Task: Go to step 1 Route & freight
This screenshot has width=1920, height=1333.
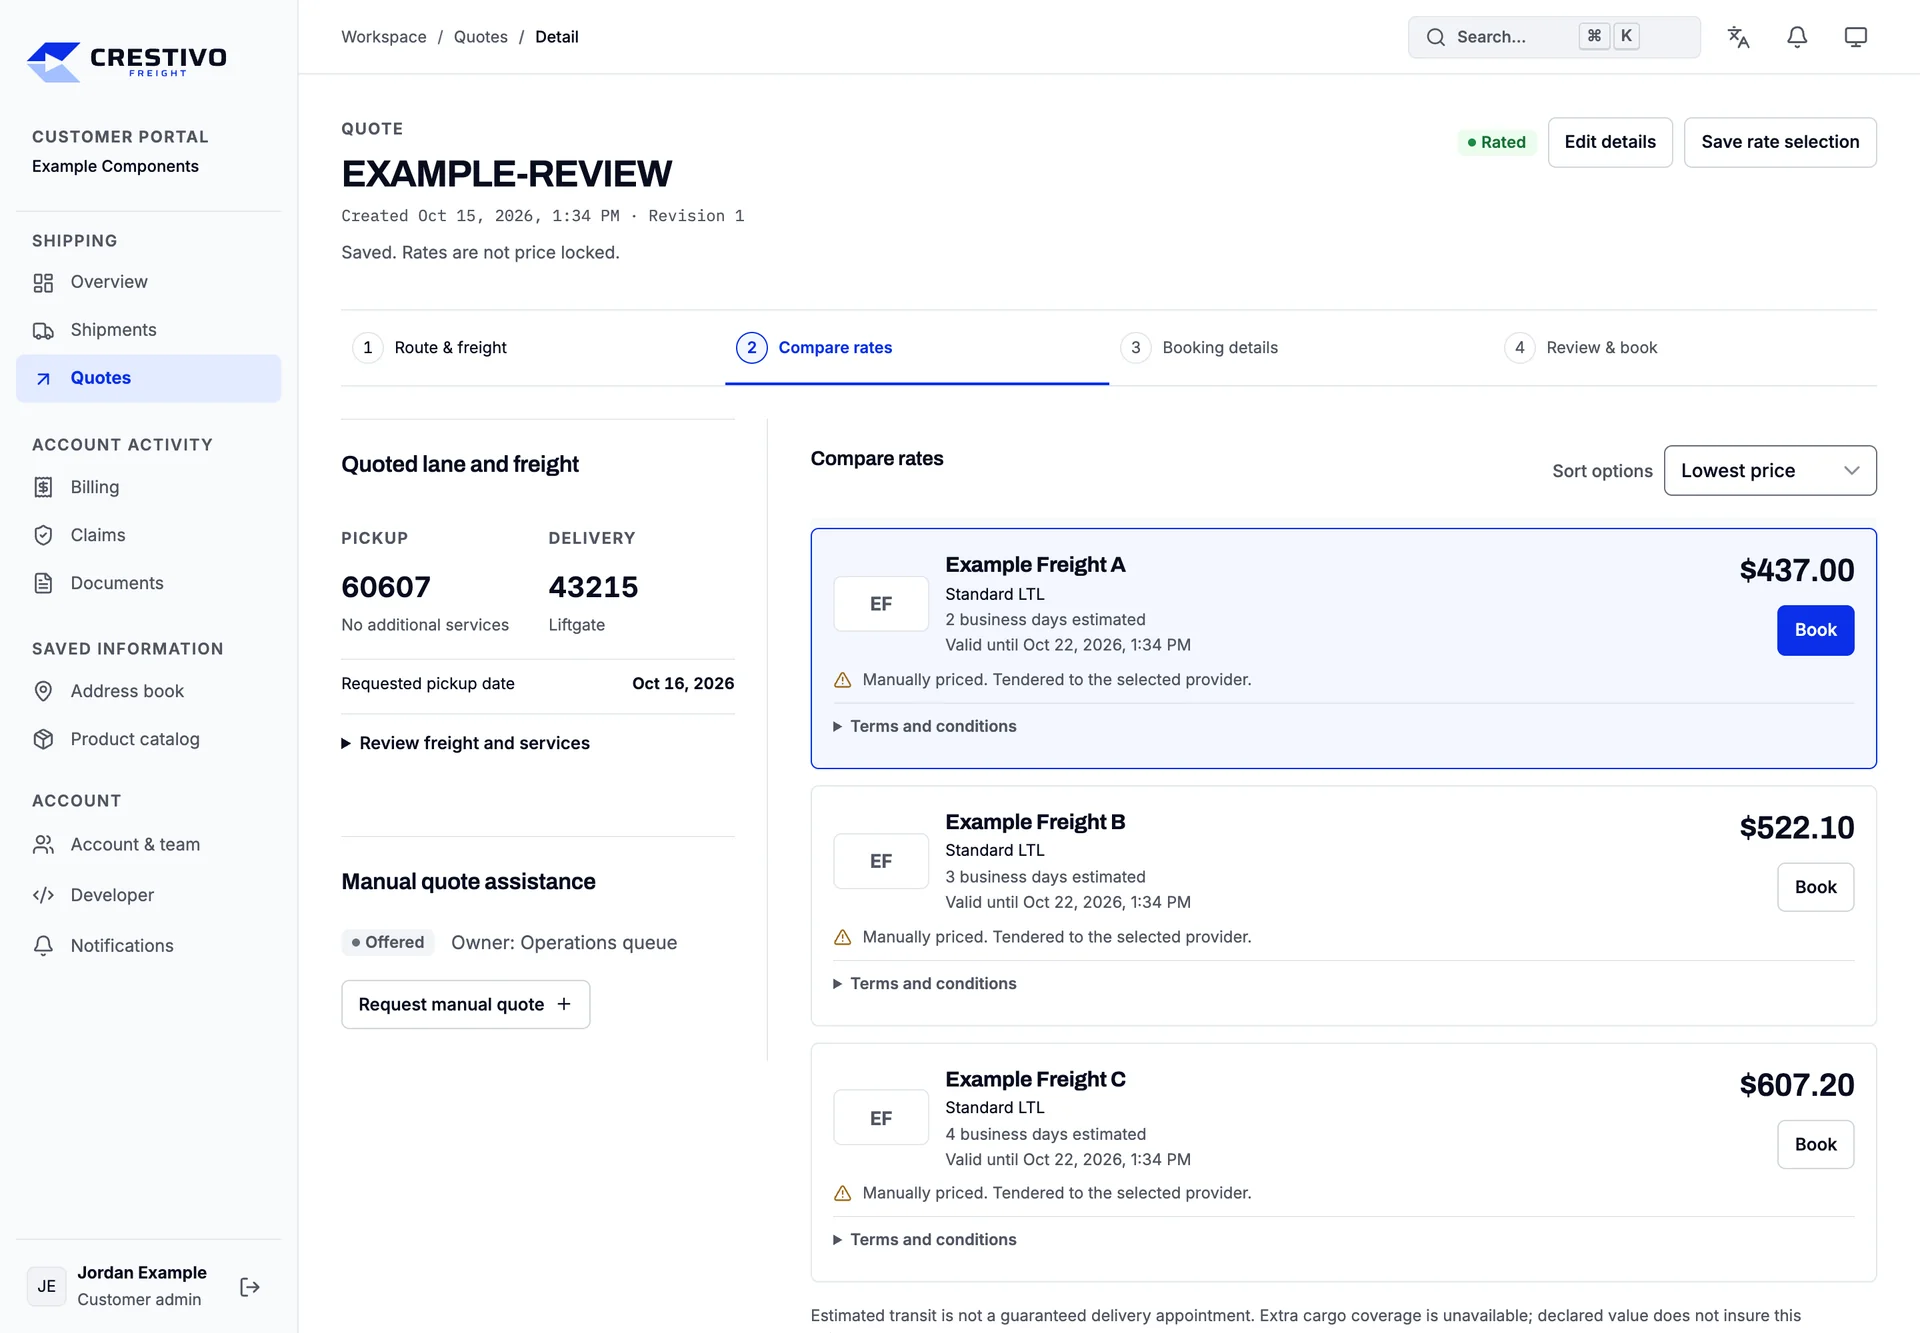Action: [532, 347]
